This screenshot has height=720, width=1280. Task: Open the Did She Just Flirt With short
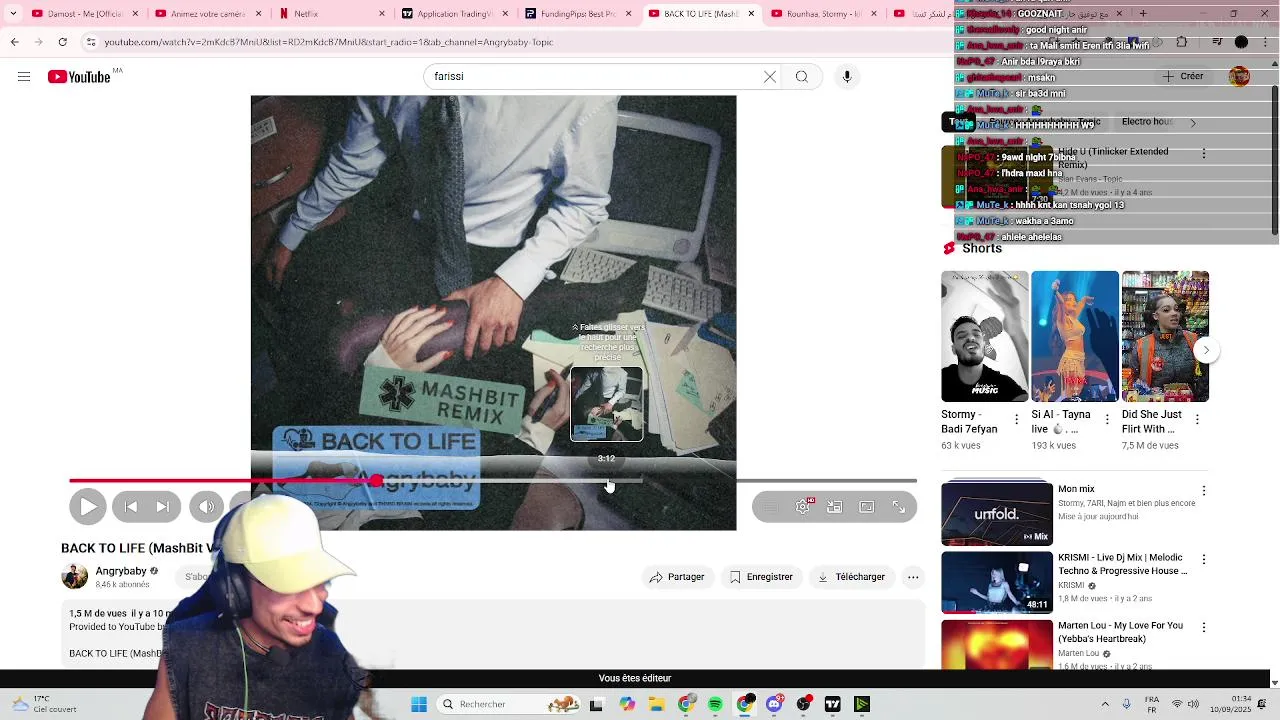point(1165,337)
